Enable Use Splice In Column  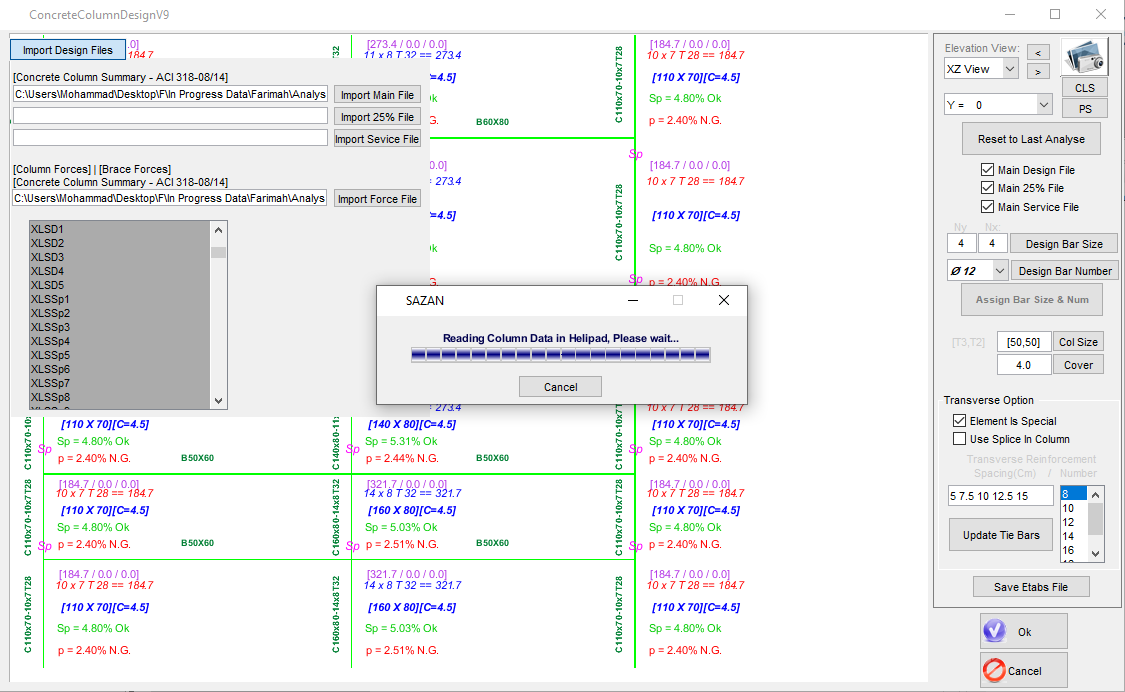[960, 439]
